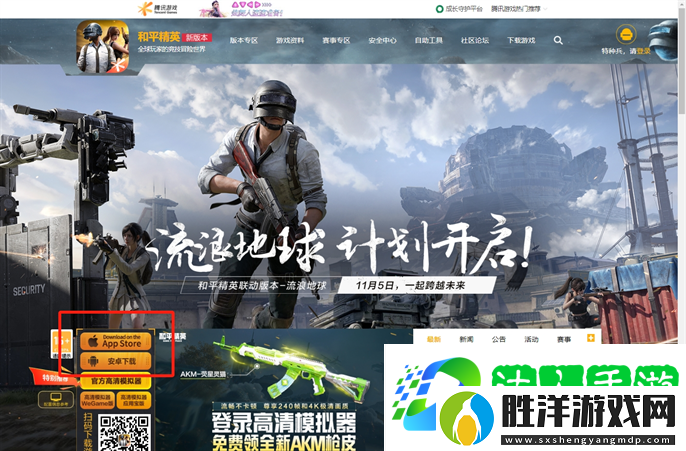Open the 安全中心 menu

pos(382,40)
